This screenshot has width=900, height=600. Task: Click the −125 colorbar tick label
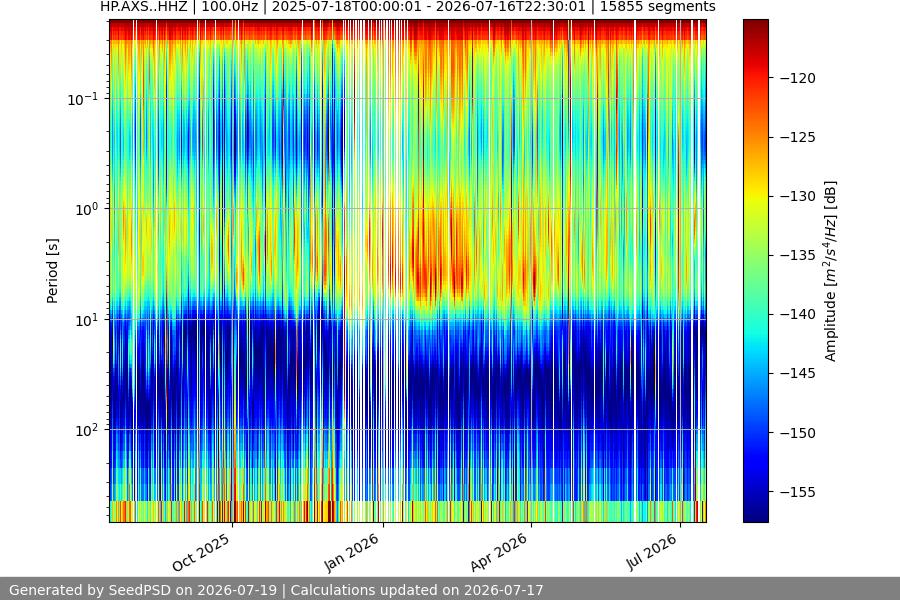798,137
